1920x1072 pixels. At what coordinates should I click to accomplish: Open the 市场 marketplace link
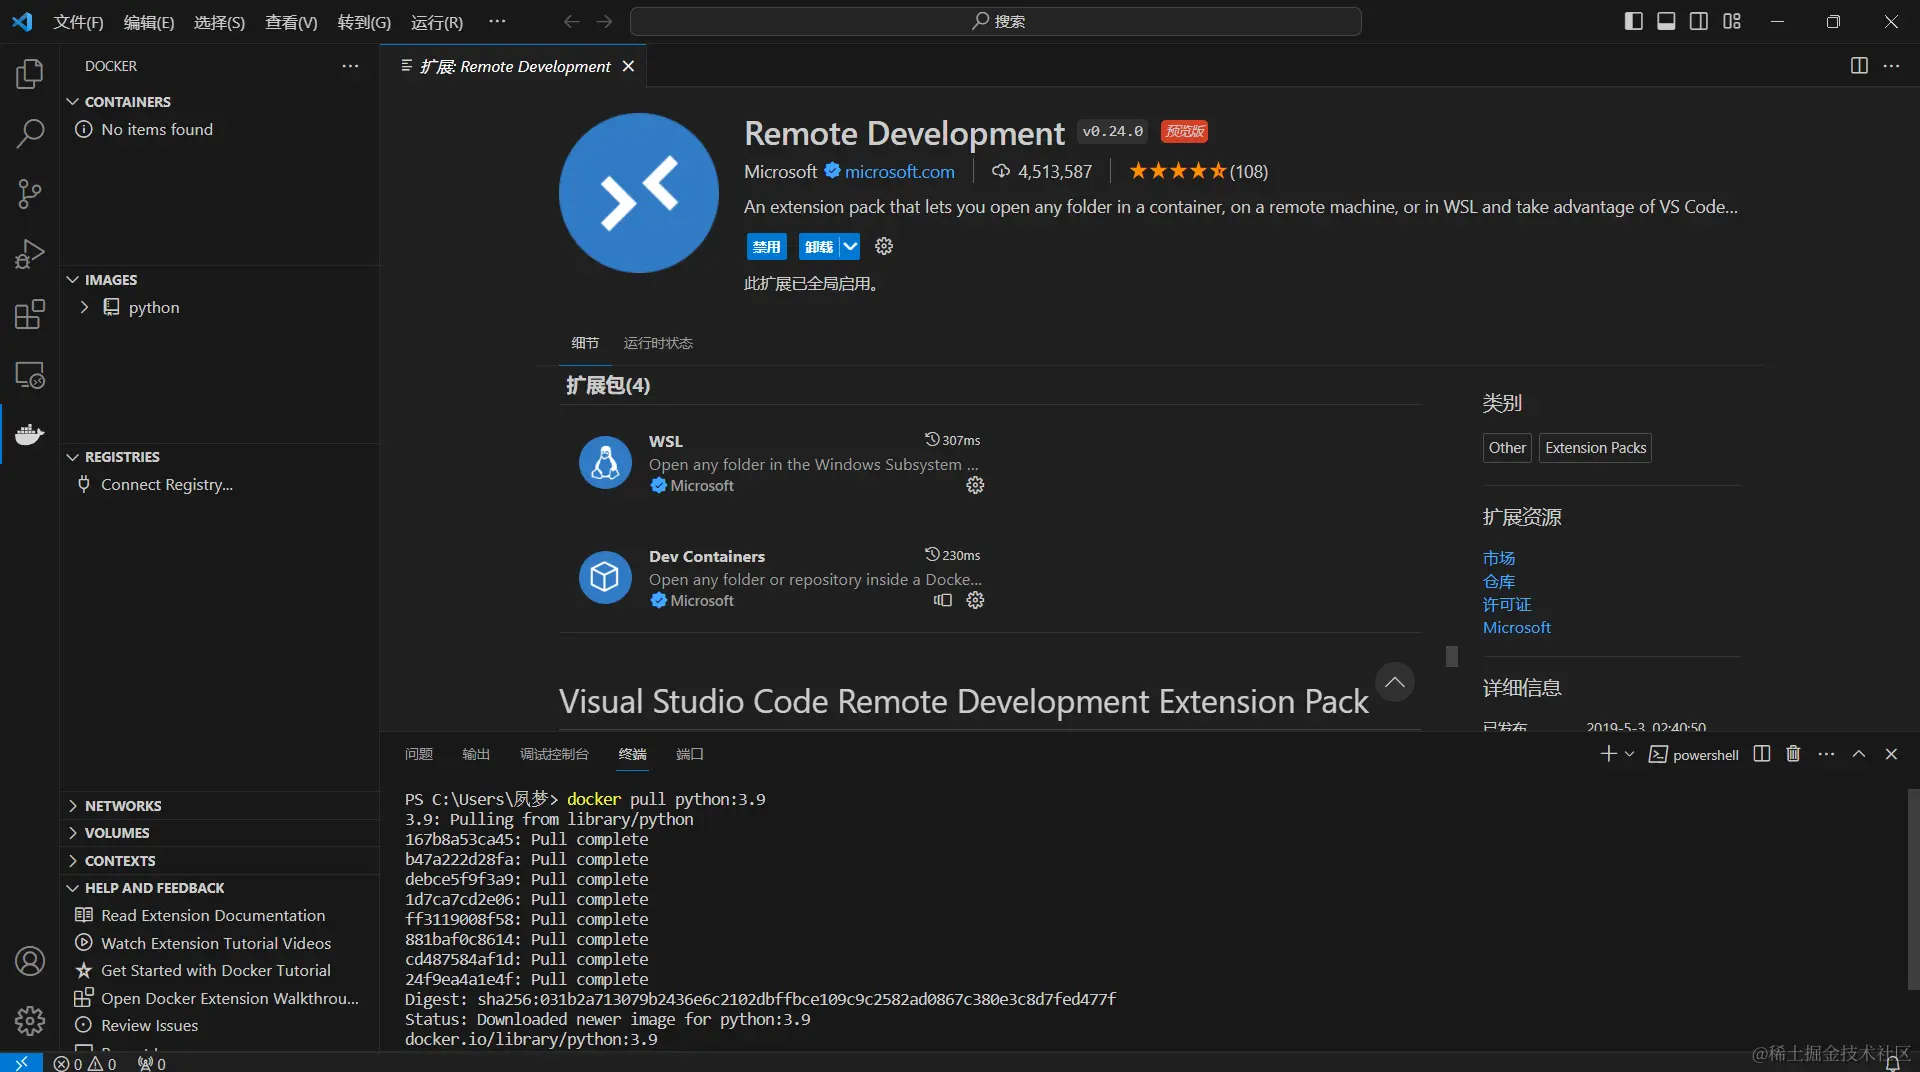click(1498, 558)
